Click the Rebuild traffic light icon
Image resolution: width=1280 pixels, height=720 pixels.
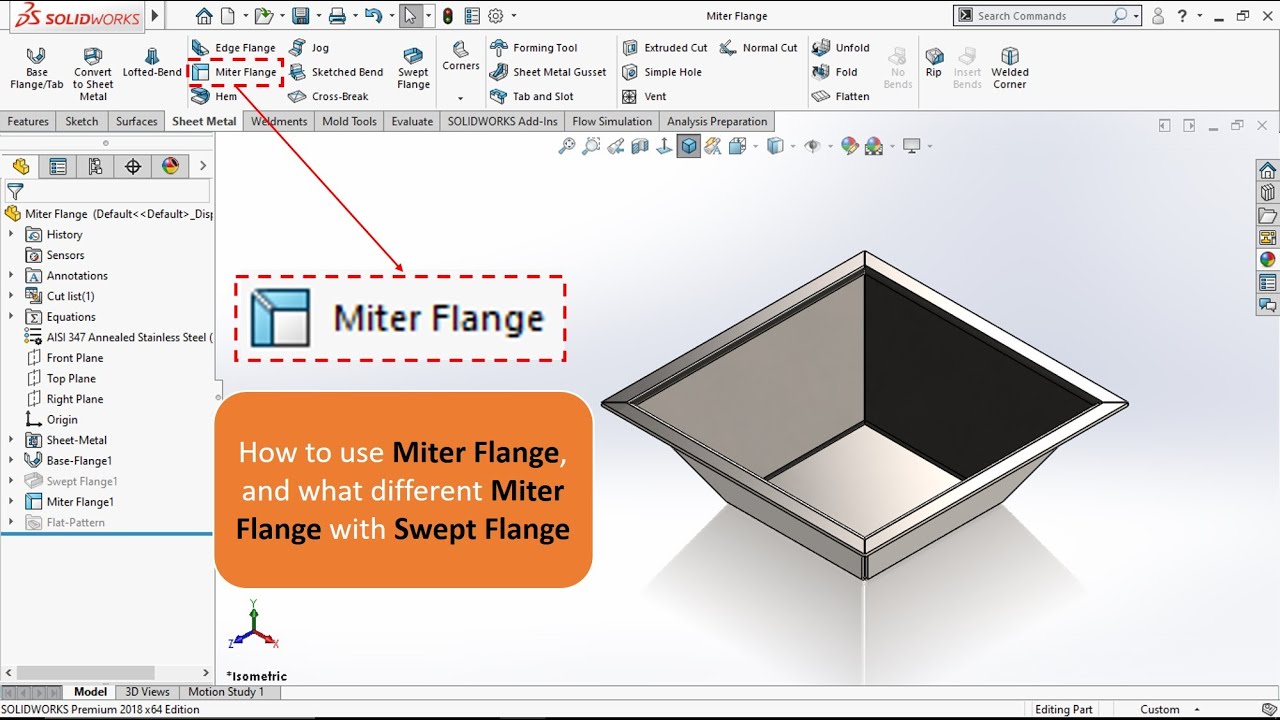coord(447,16)
